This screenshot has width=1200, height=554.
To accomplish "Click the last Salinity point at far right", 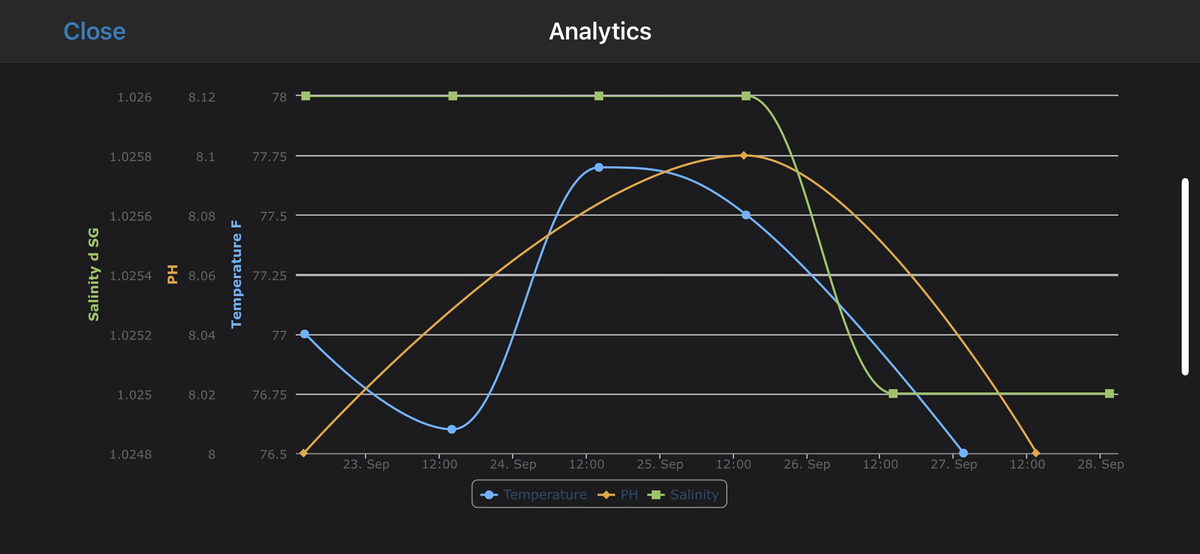I will tap(1110, 394).
